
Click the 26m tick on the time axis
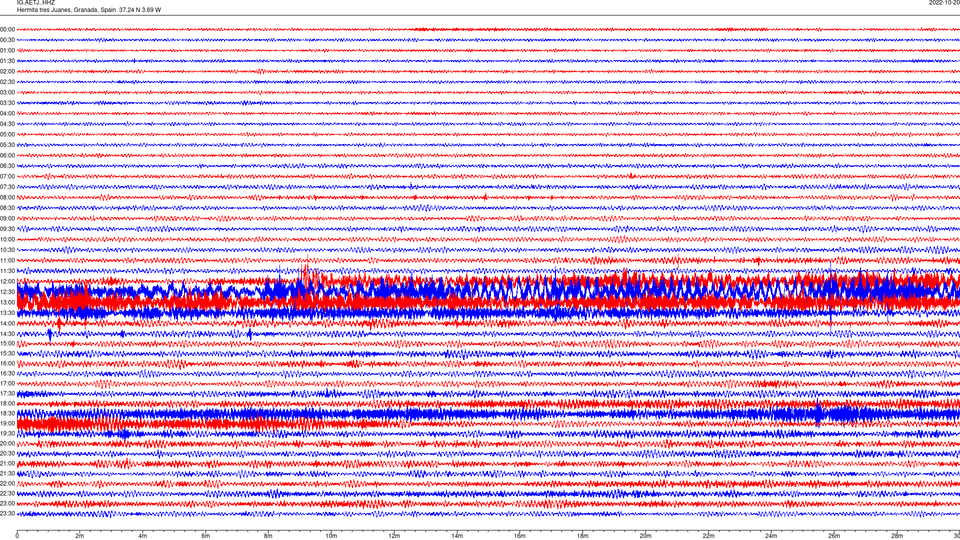pyautogui.click(x=834, y=536)
